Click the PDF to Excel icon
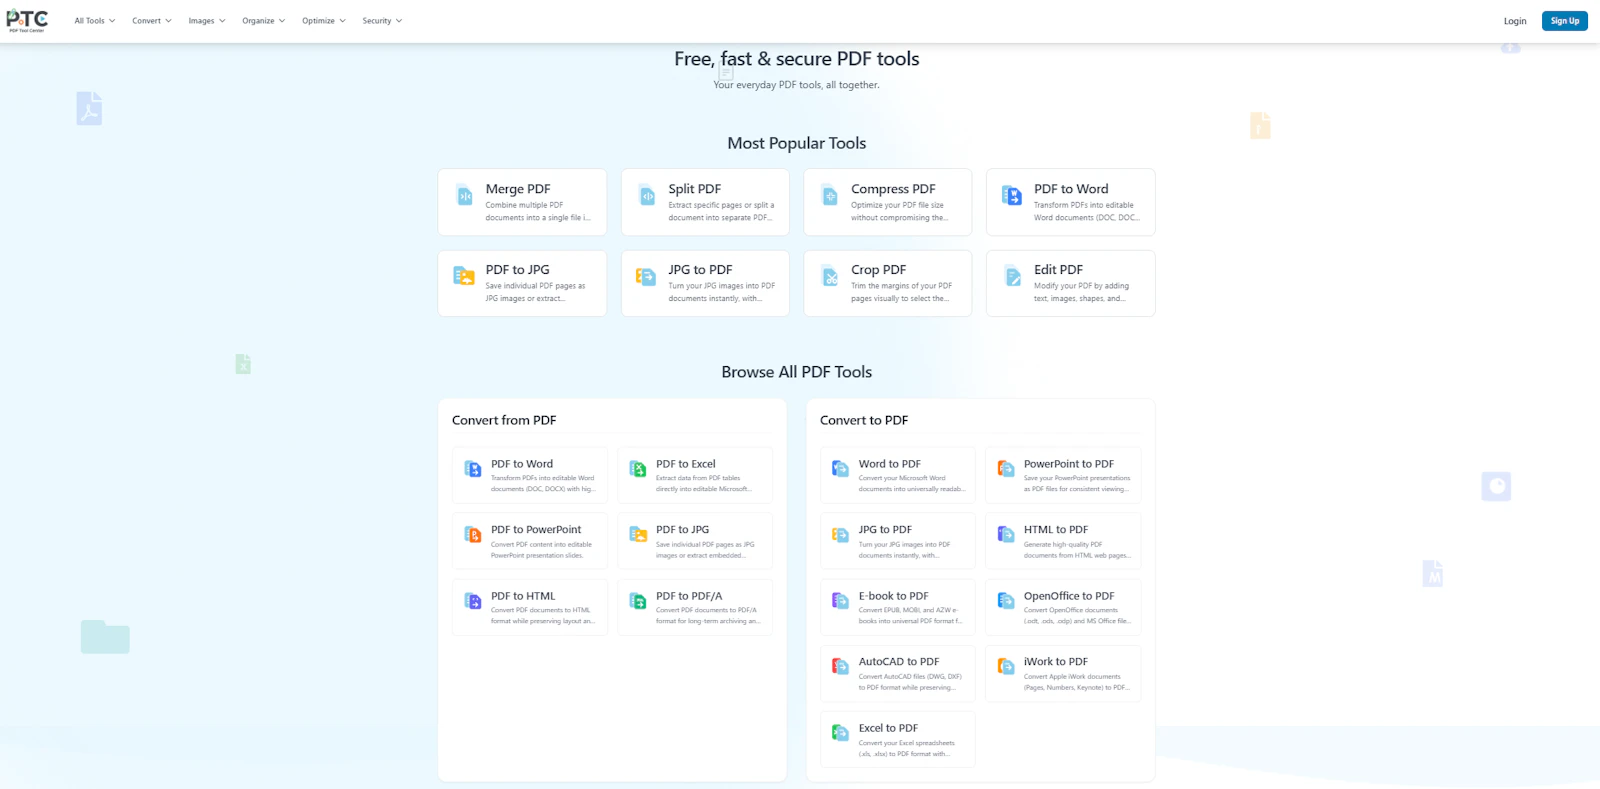Viewport: 1600px width, 789px height. click(638, 469)
